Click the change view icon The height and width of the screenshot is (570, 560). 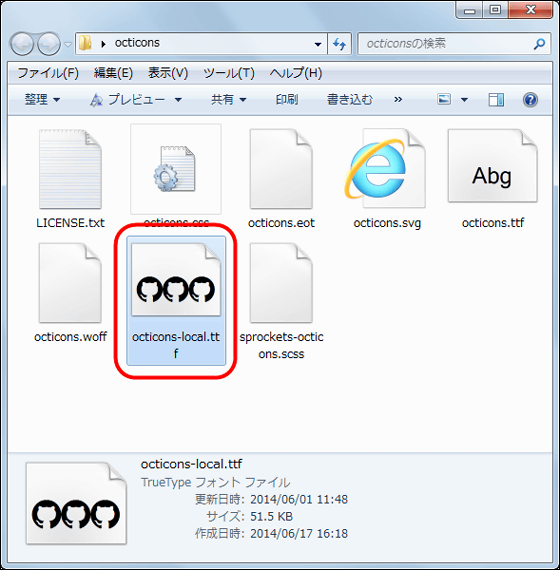pyautogui.click(x=444, y=99)
